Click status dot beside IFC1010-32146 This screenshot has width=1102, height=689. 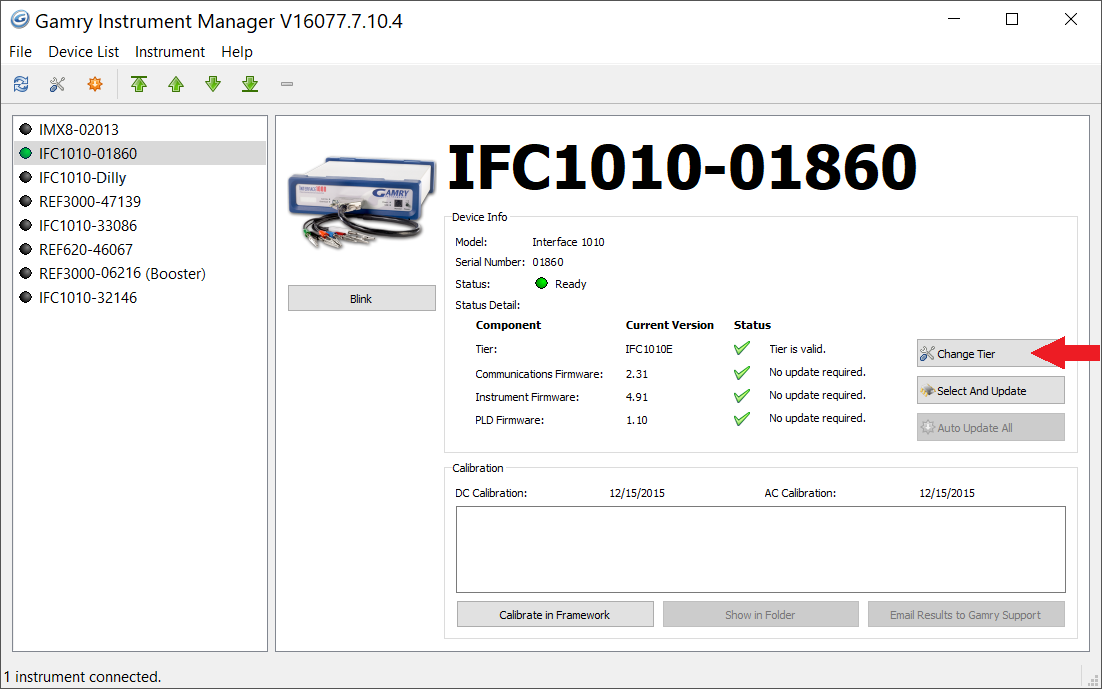(x=26, y=297)
